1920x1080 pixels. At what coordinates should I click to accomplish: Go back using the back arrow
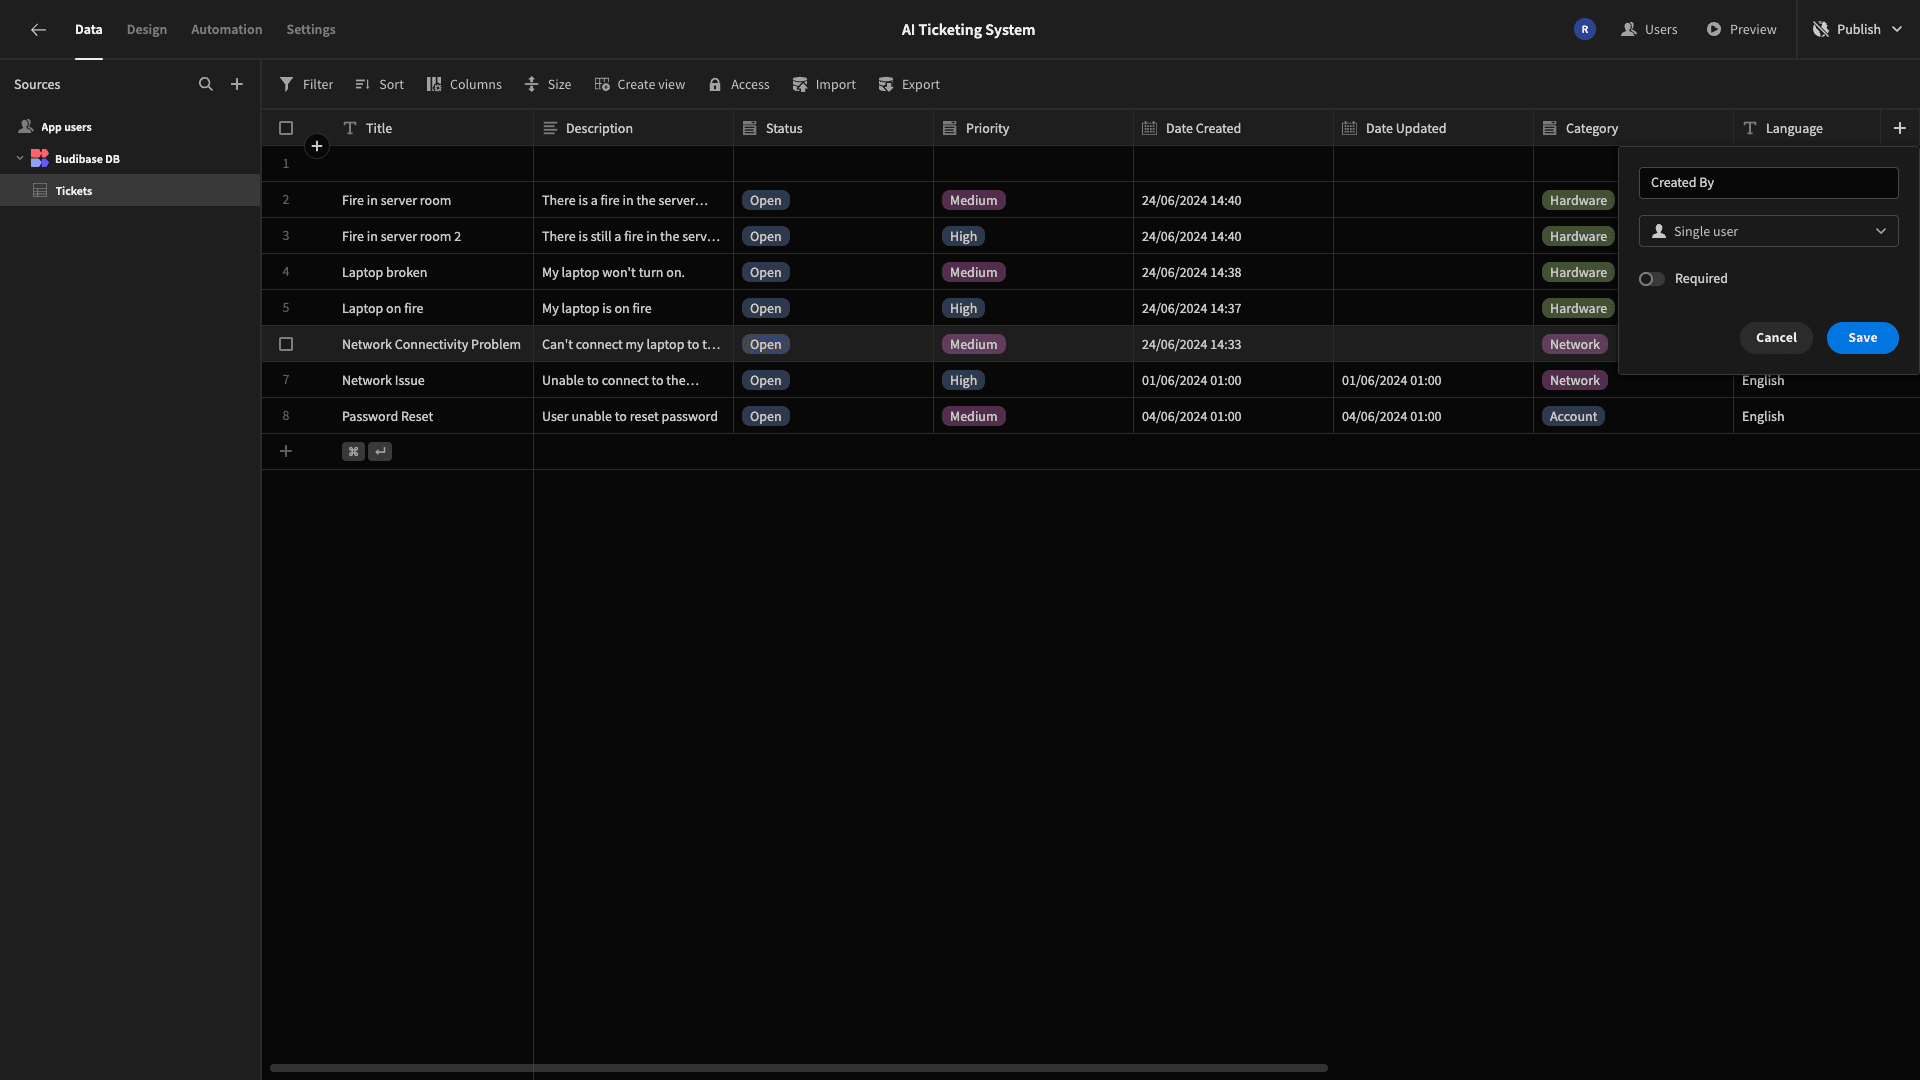[38, 30]
